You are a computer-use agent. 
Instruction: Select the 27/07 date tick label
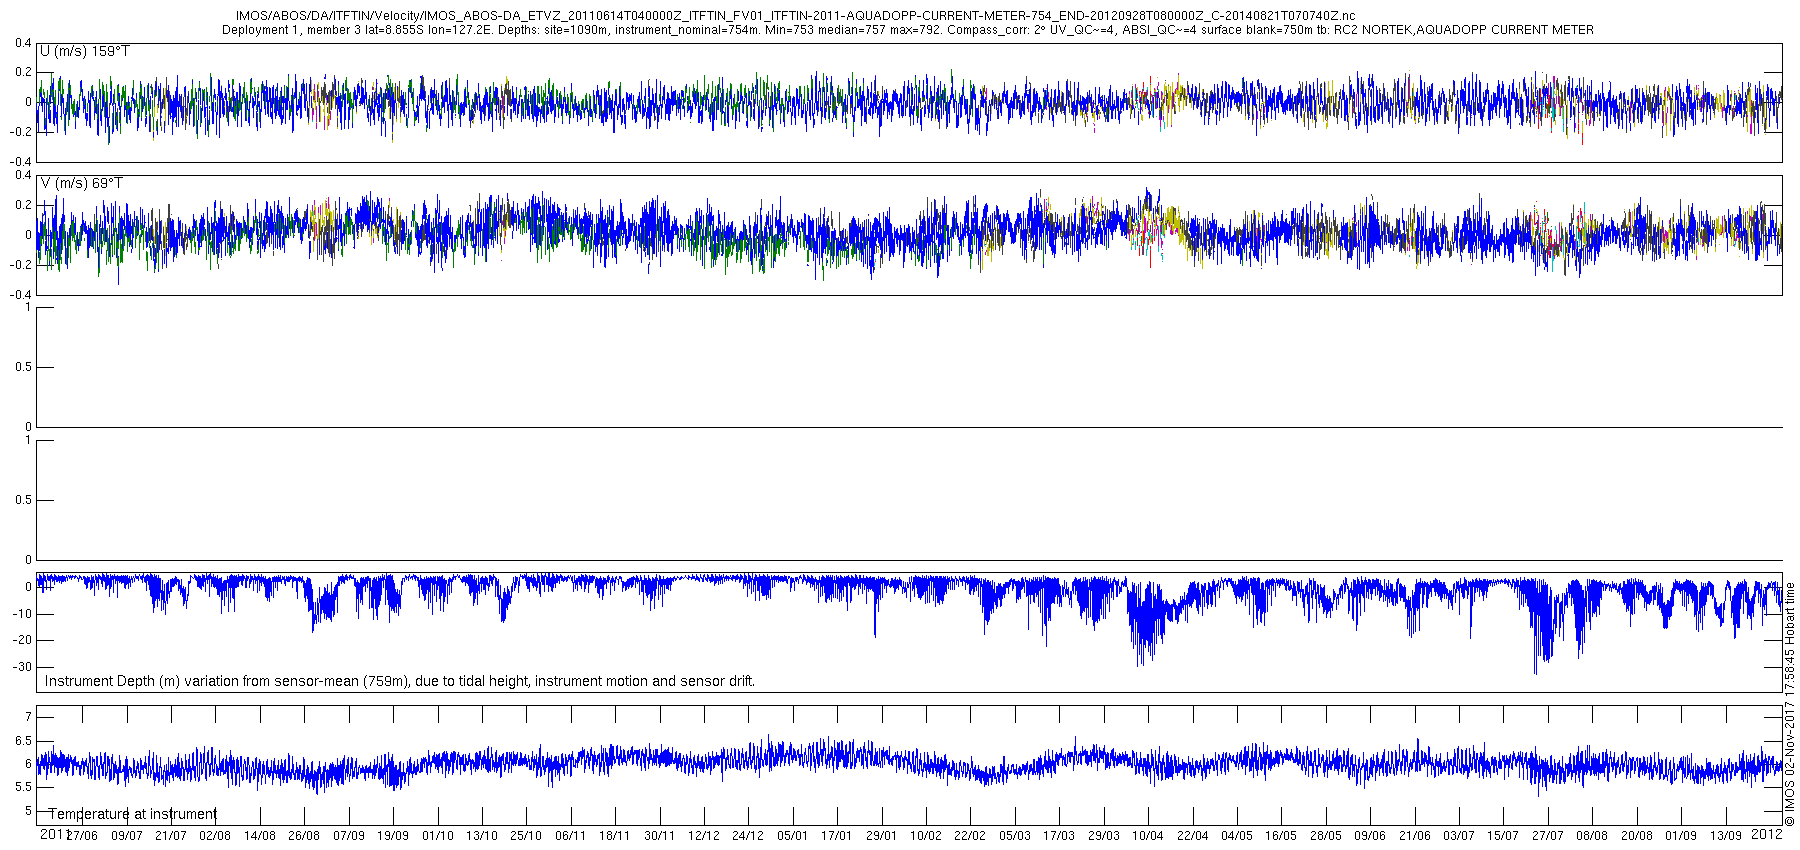click(x=1548, y=836)
